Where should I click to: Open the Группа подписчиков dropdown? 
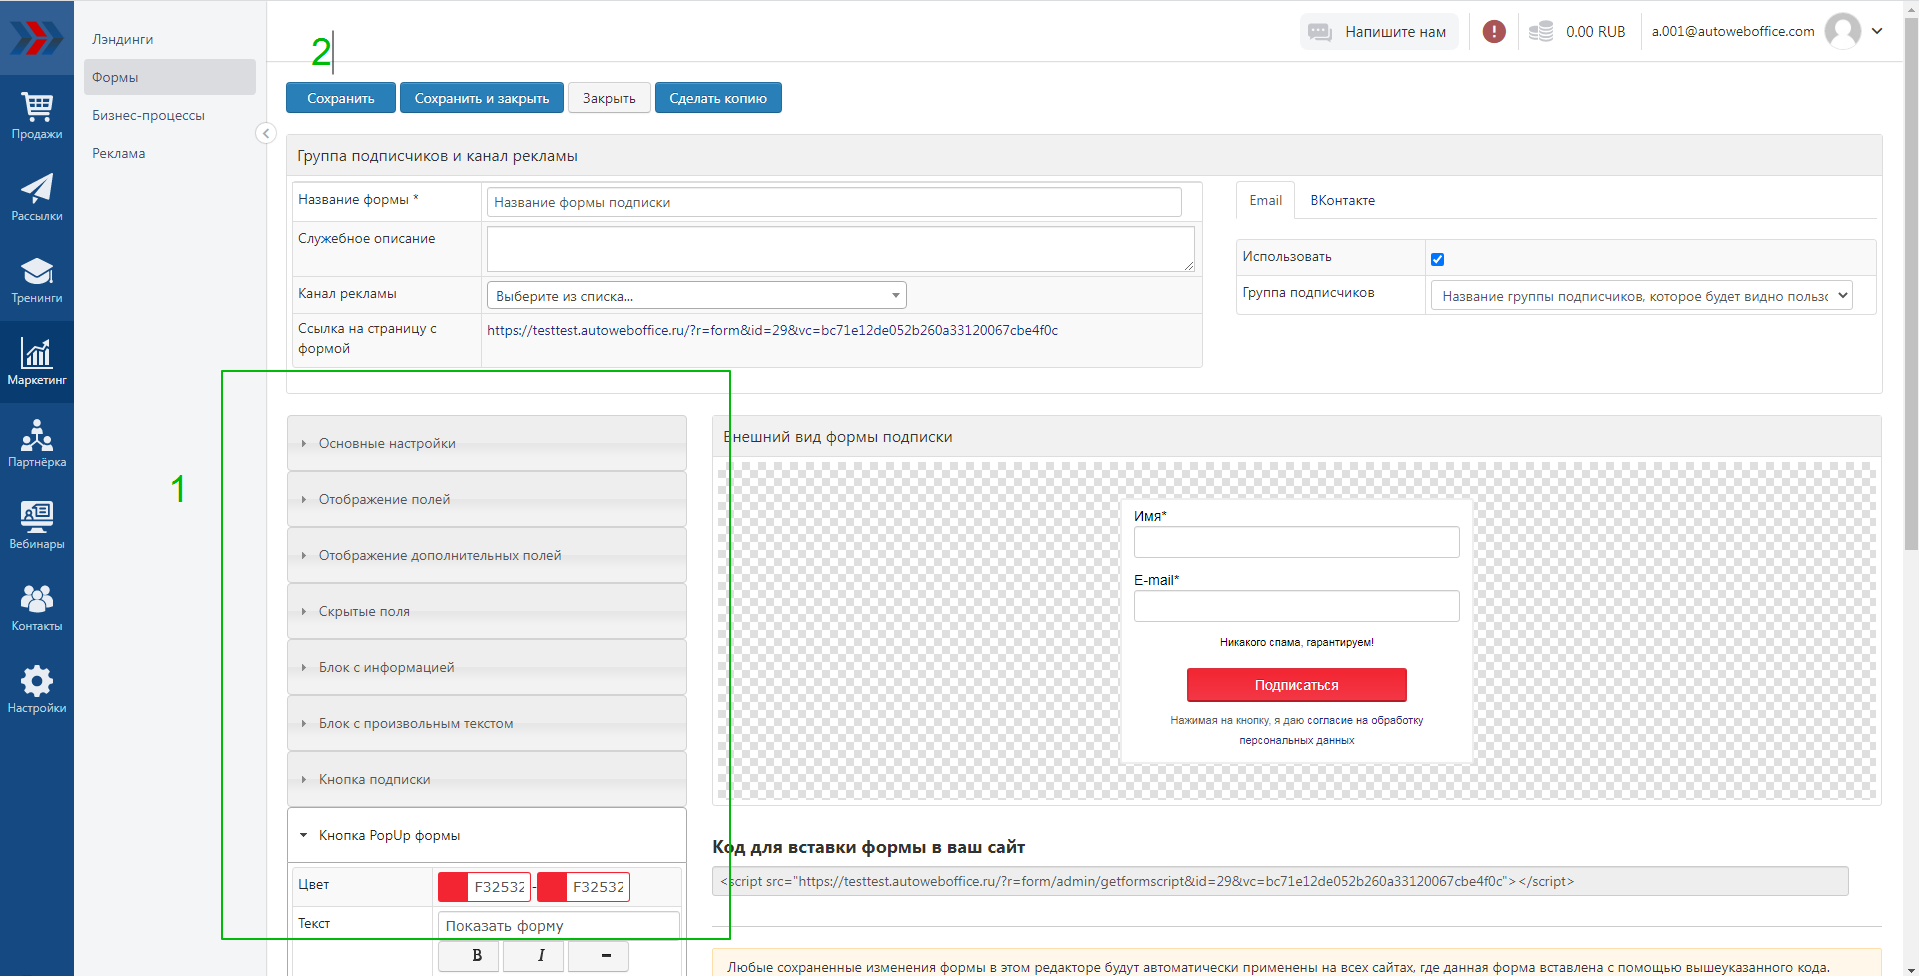tap(1641, 296)
